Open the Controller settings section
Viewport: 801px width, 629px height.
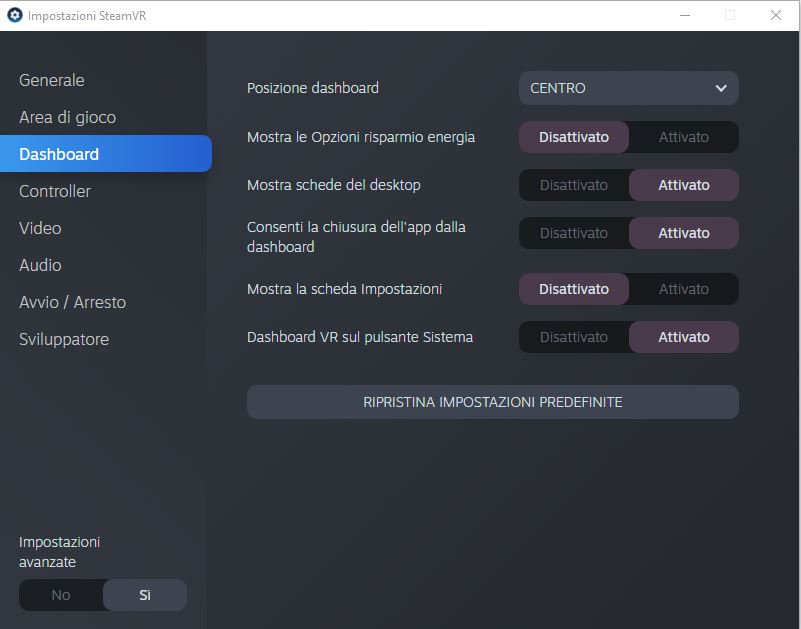click(55, 191)
